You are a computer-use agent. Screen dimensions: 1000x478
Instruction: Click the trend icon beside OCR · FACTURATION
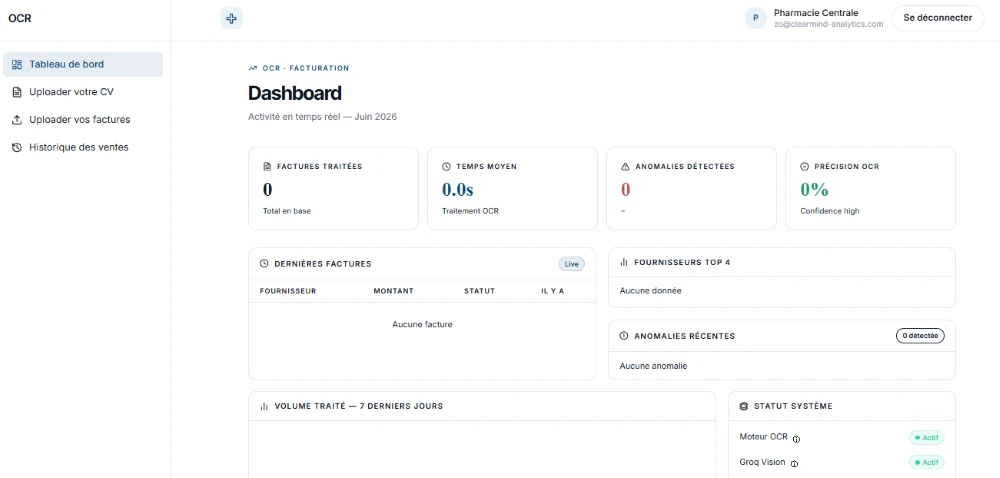pyautogui.click(x=253, y=68)
